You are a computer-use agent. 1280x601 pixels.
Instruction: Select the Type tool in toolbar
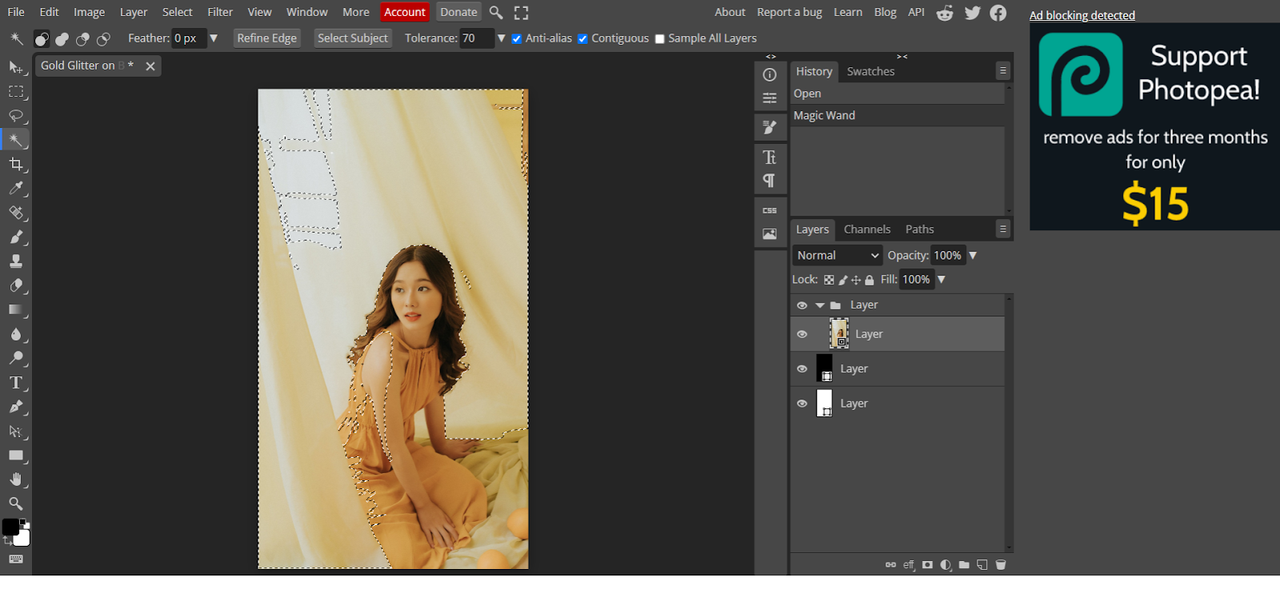pyautogui.click(x=16, y=383)
